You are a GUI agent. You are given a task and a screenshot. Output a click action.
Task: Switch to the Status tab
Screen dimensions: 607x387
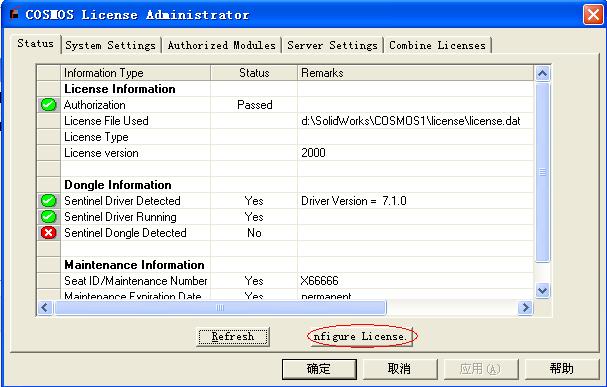click(35, 43)
